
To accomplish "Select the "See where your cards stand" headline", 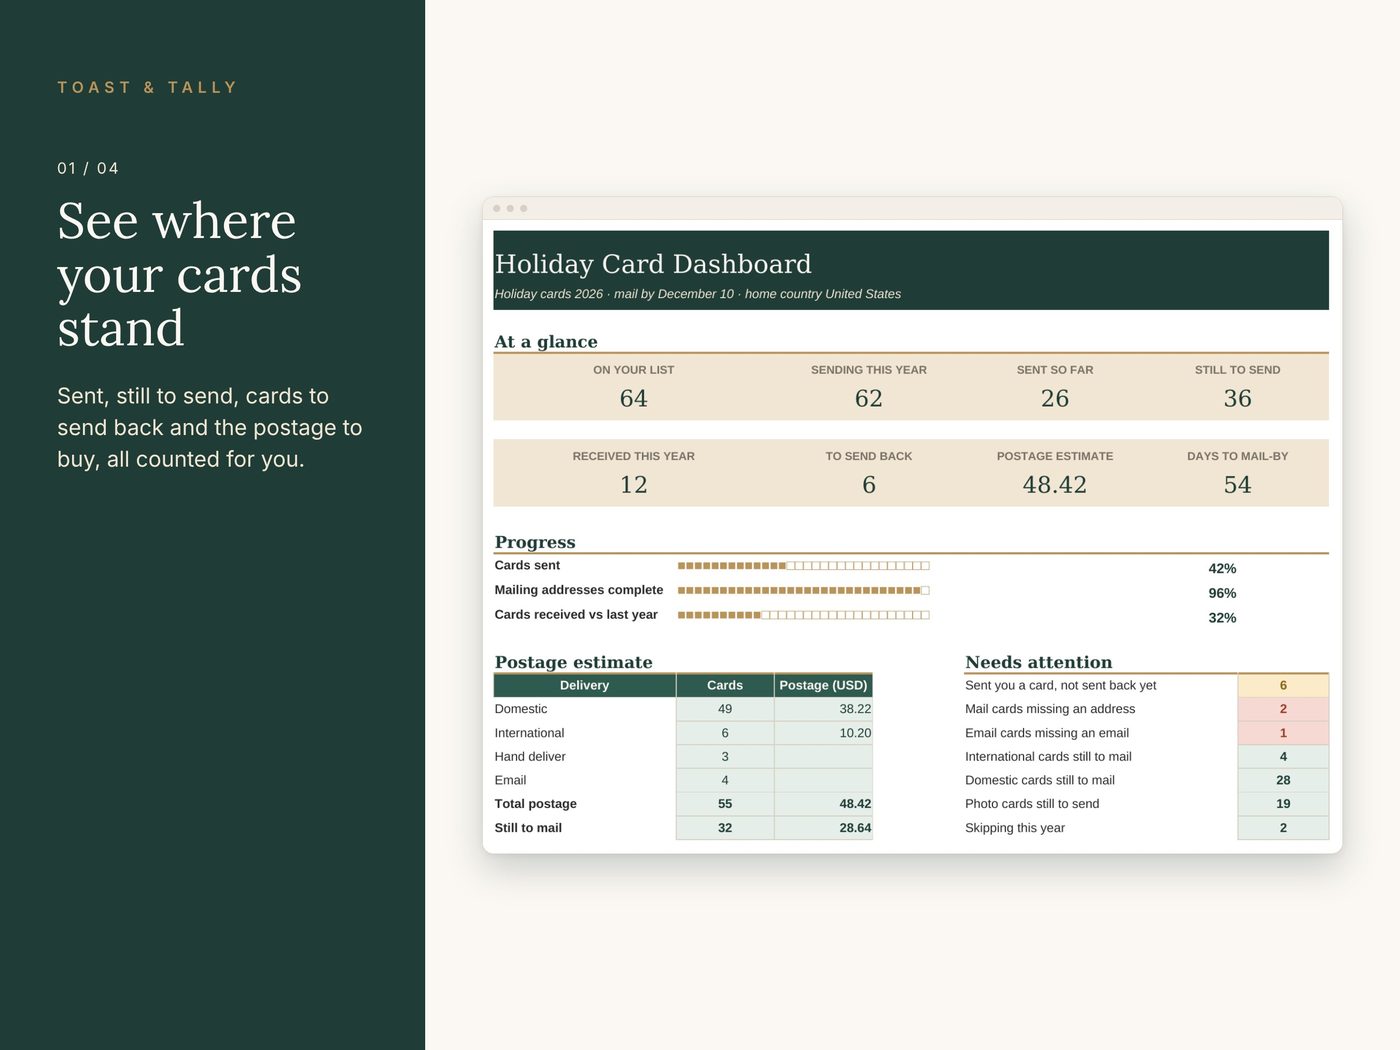I will (180, 274).
